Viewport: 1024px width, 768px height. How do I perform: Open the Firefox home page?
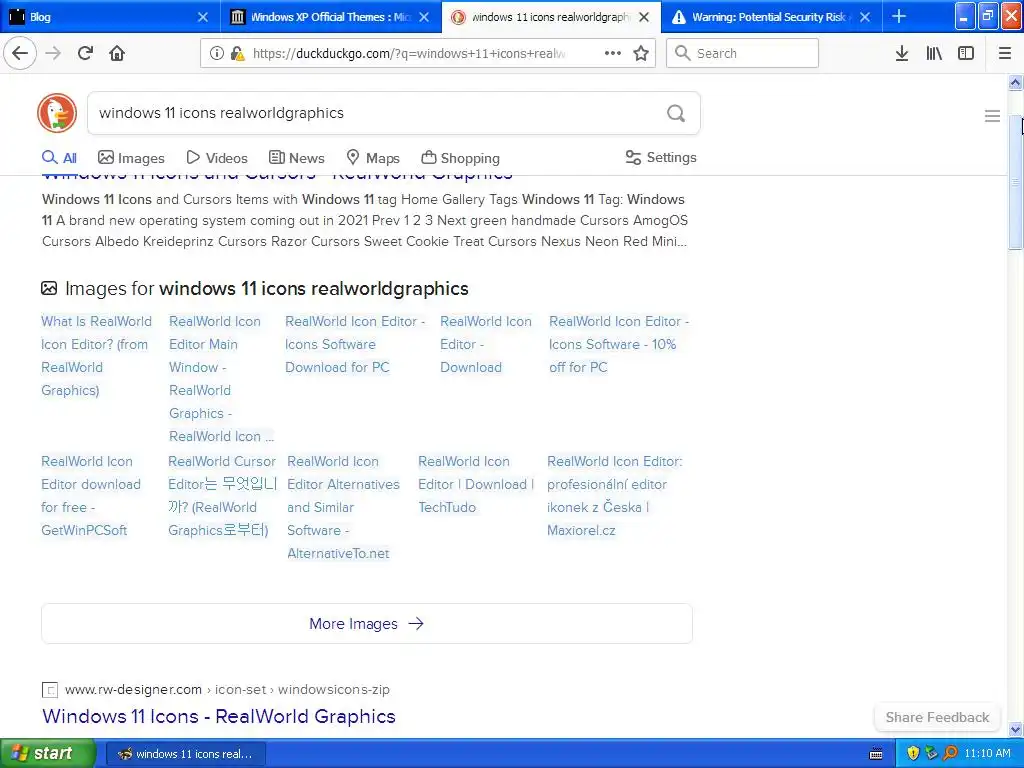pyautogui.click(x=117, y=53)
